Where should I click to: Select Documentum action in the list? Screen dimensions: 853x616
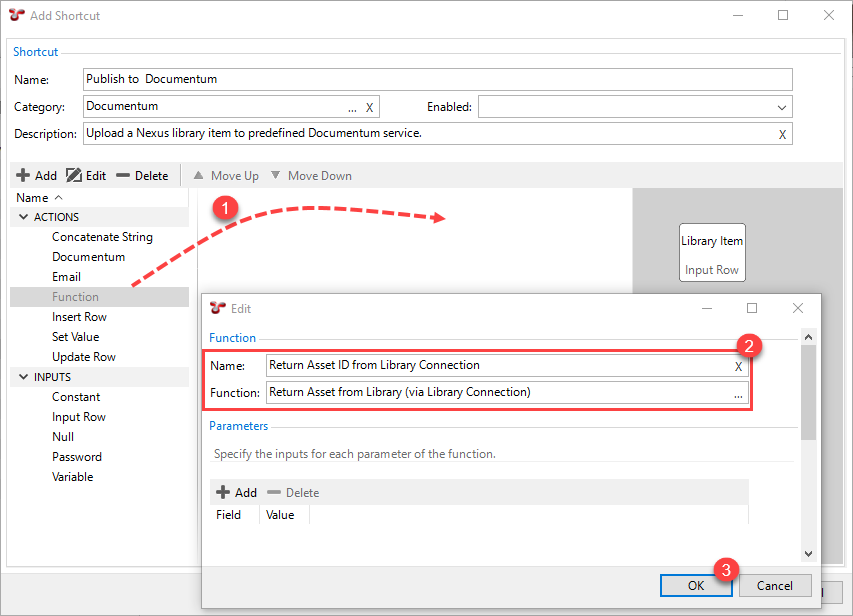click(88, 257)
